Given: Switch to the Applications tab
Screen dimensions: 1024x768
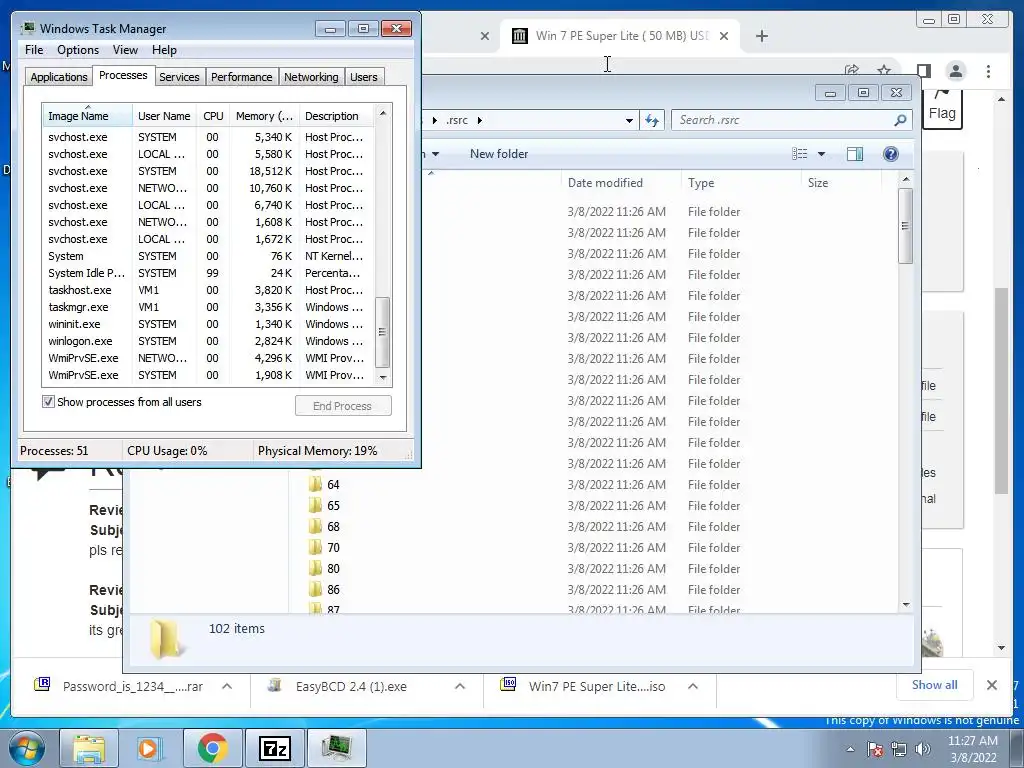Looking at the screenshot, I should [59, 77].
